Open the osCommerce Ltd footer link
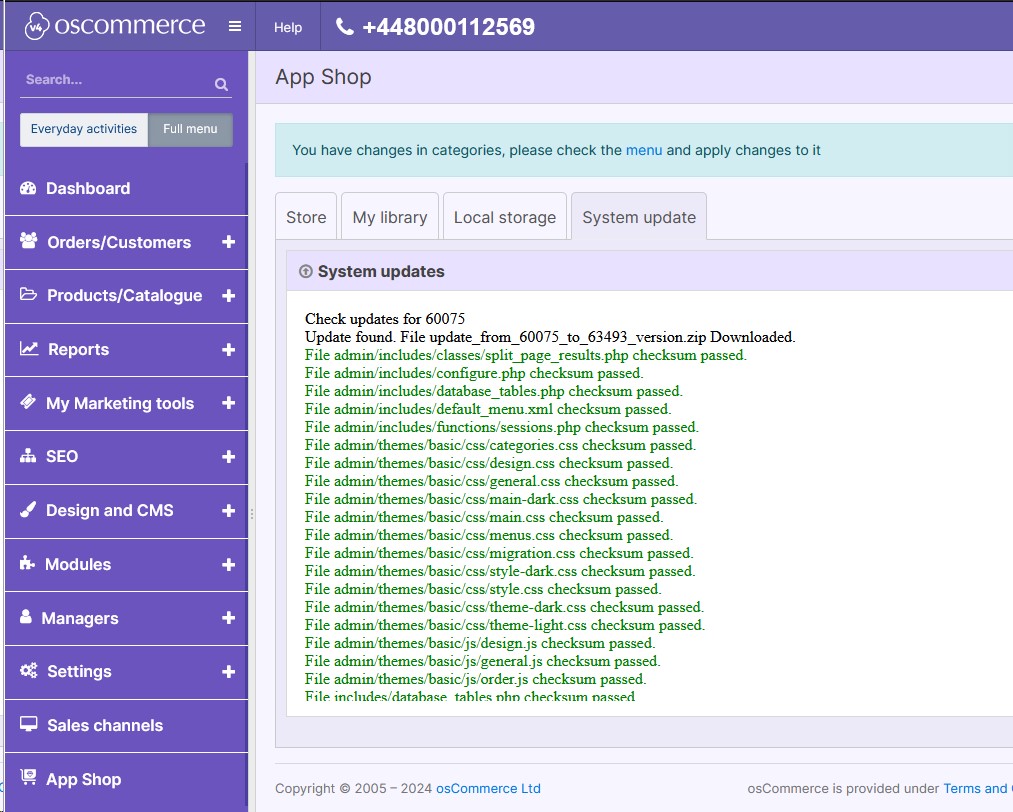The width and height of the screenshot is (1013, 812). 488,788
